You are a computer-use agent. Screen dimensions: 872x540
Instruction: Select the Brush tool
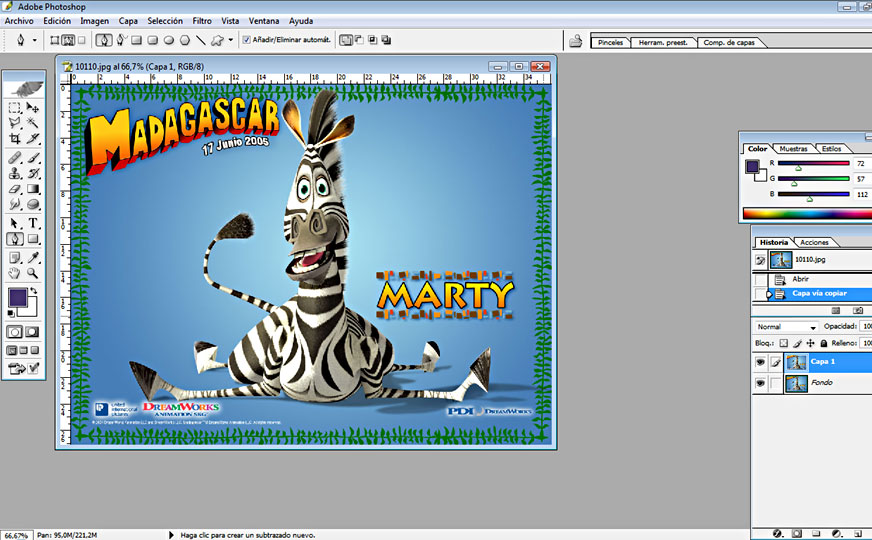[x=33, y=158]
